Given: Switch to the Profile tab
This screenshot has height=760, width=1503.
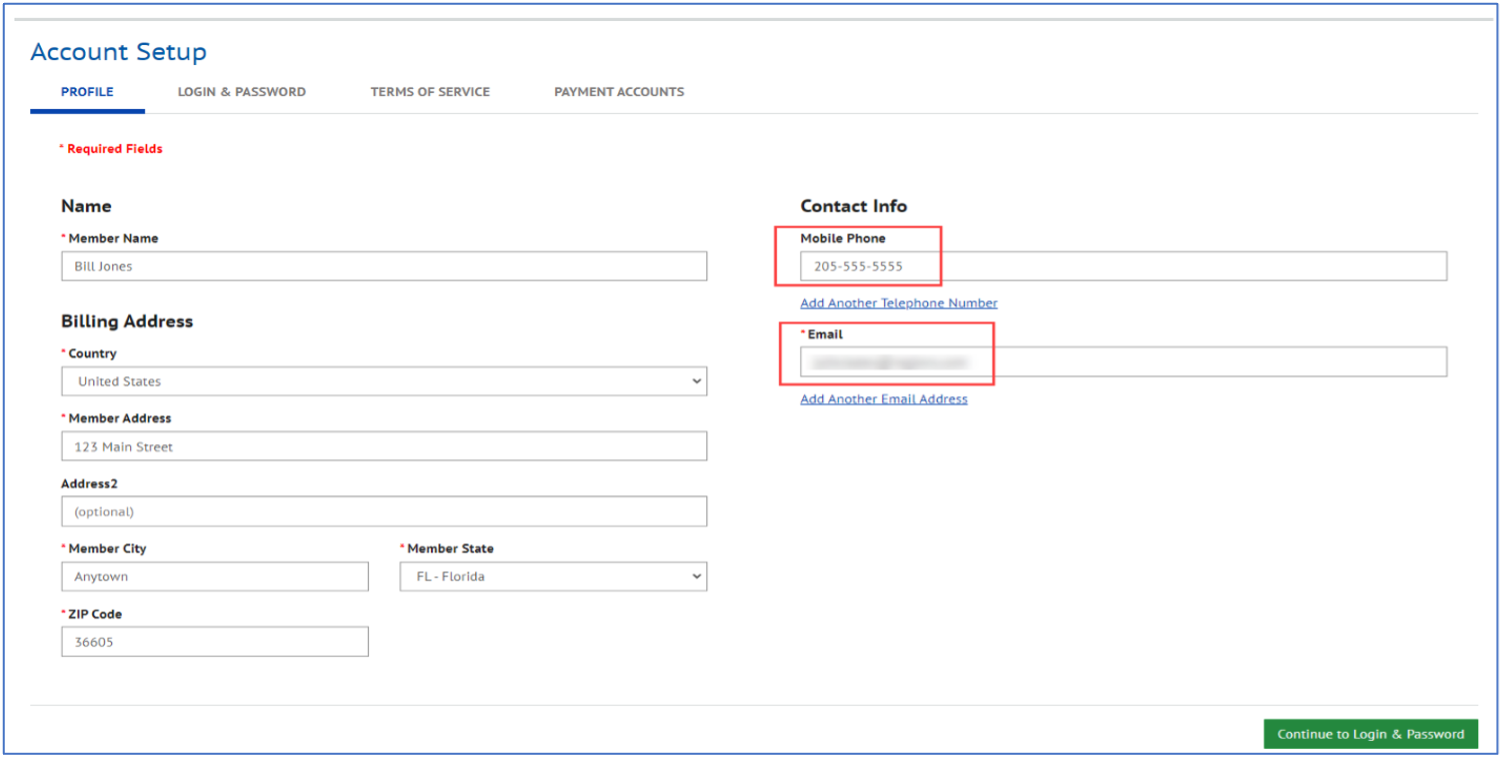Looking at the screenshot, I should pos(87,92).
